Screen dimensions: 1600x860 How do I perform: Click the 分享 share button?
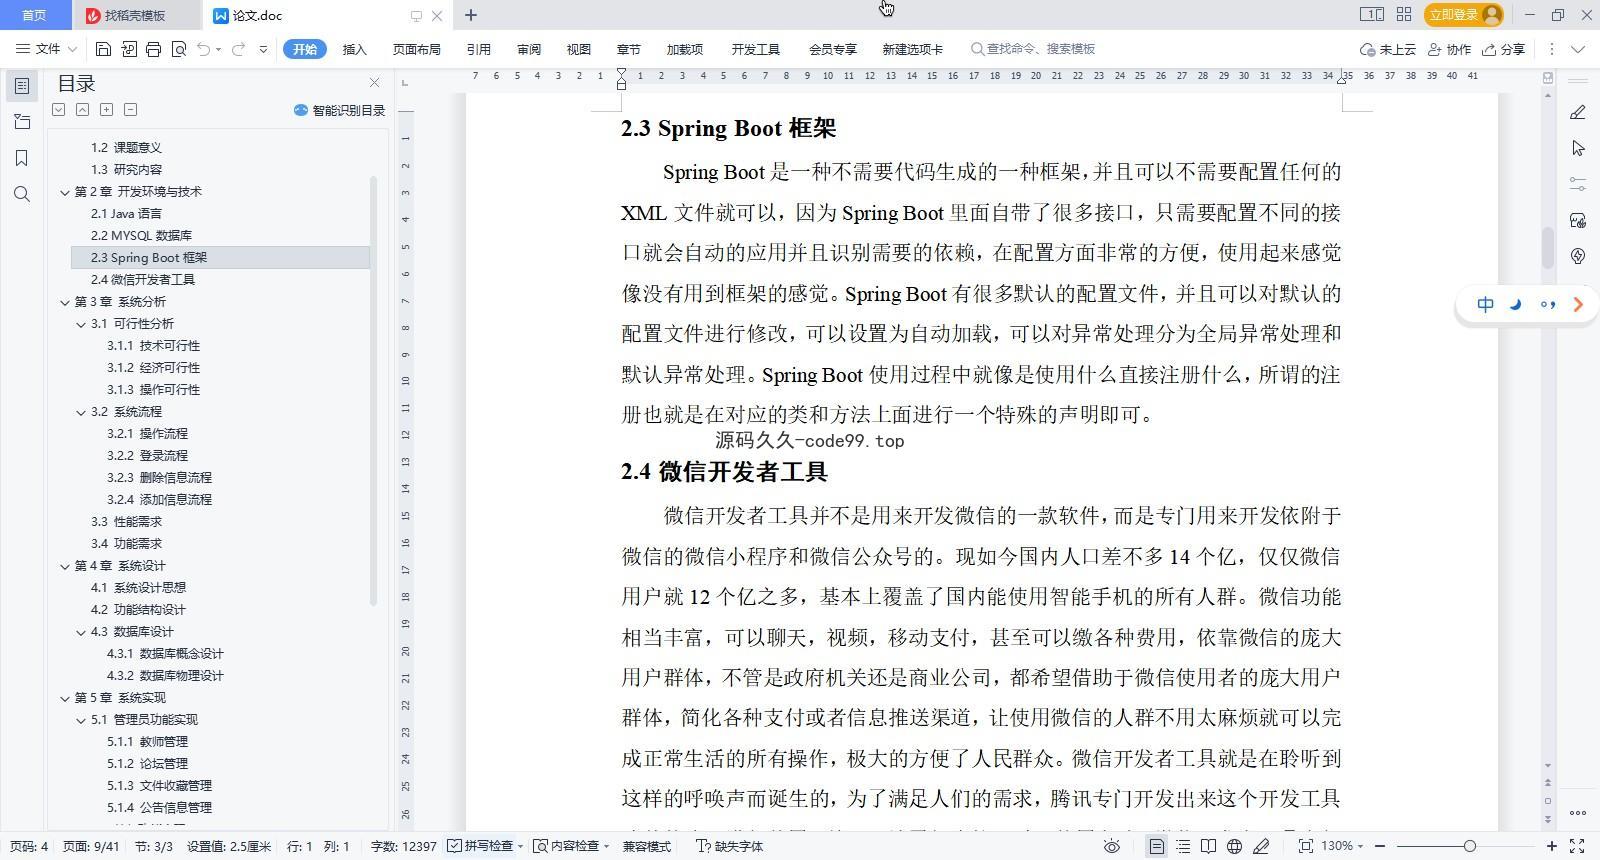pos(1504,49)
